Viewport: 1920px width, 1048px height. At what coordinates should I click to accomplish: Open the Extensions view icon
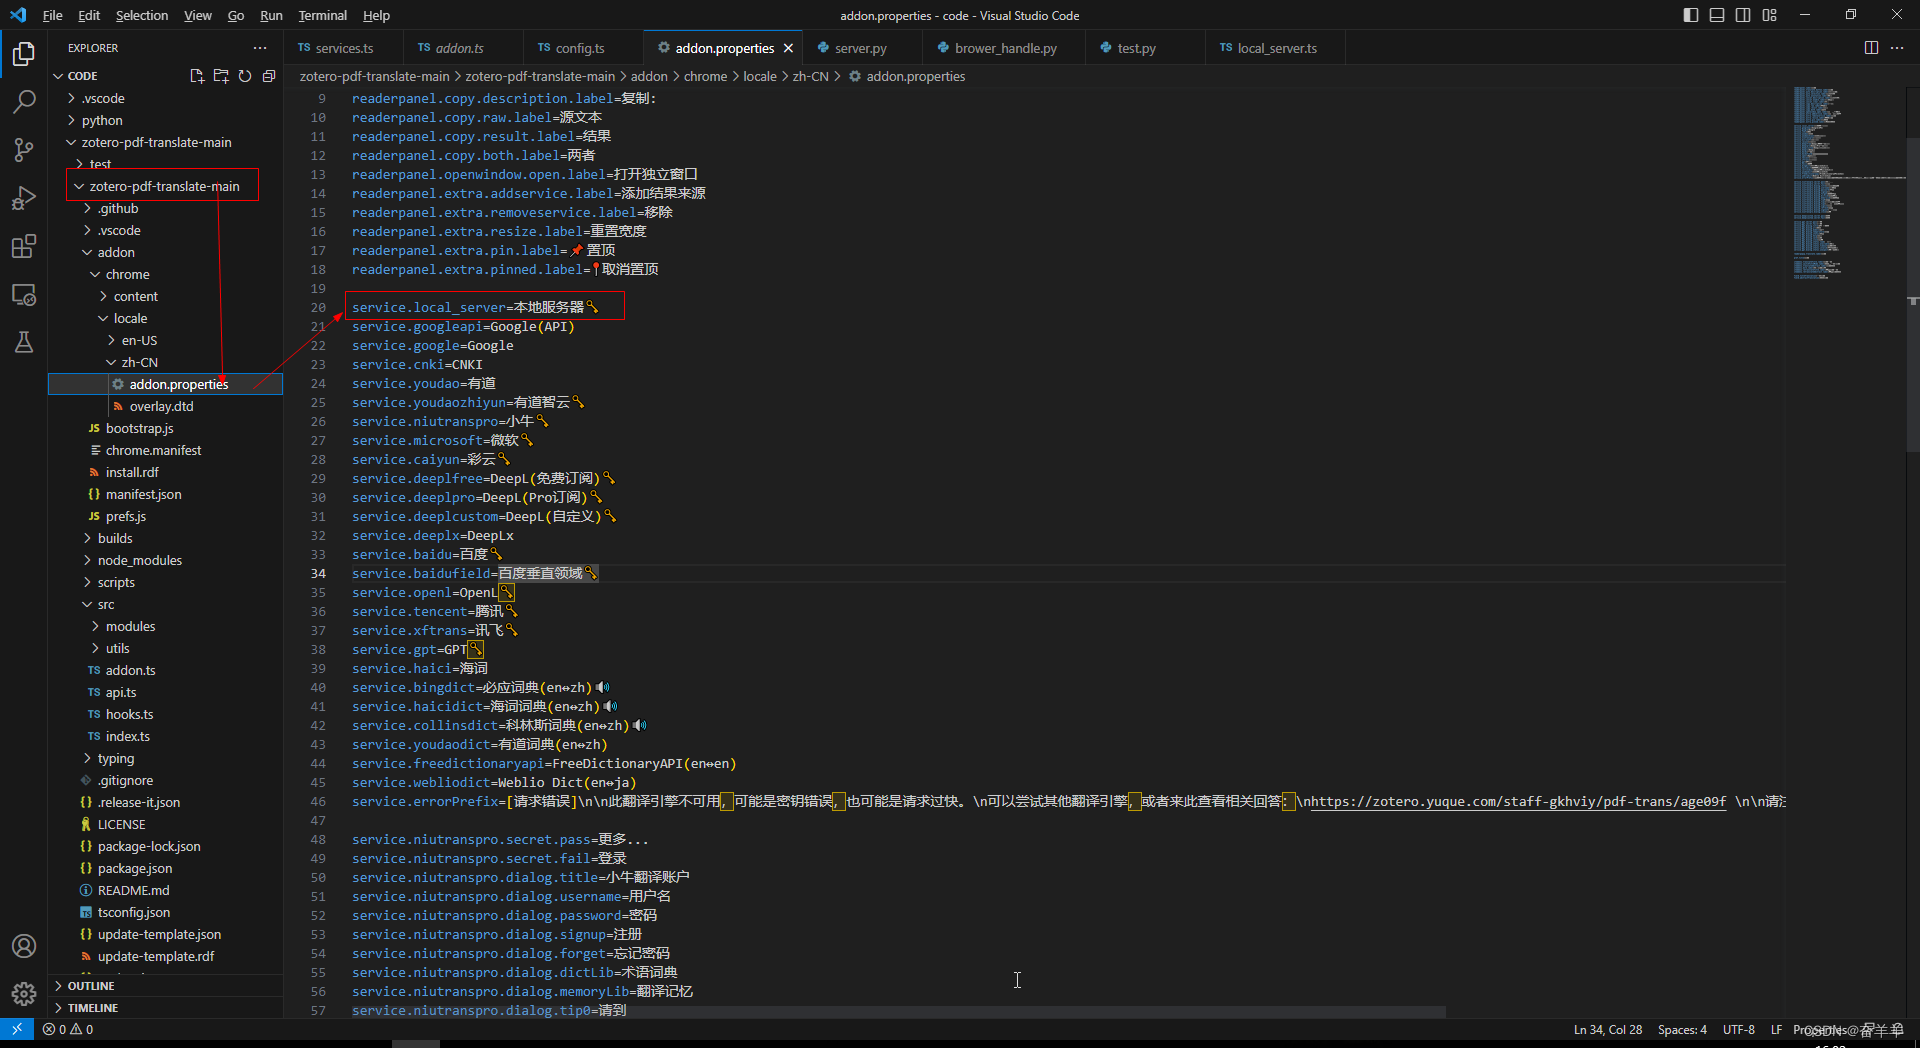[24, 246]
